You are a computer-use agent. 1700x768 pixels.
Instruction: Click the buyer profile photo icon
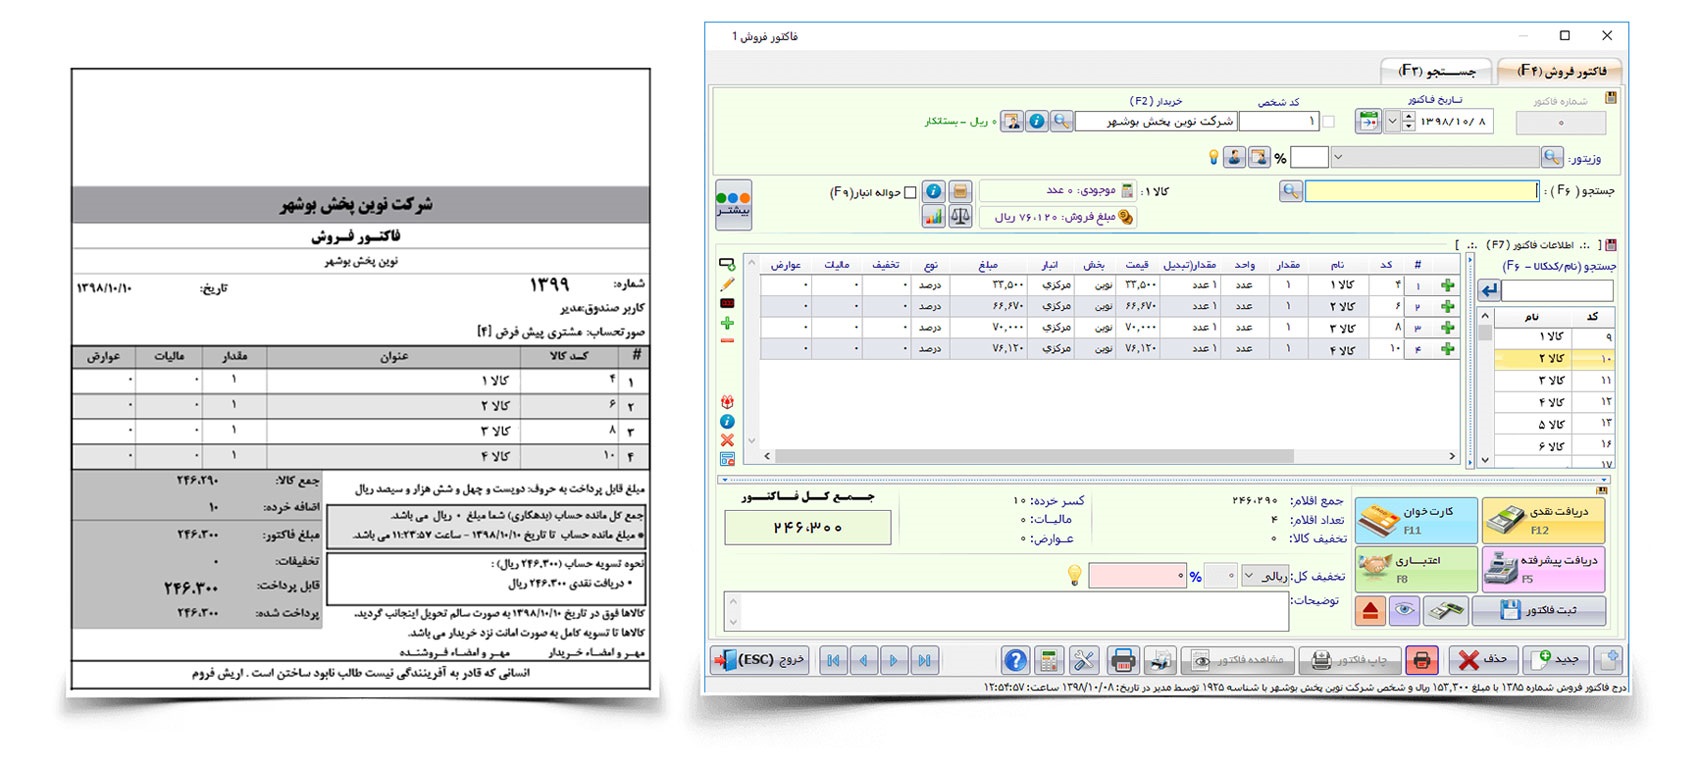coord(1013,121)
